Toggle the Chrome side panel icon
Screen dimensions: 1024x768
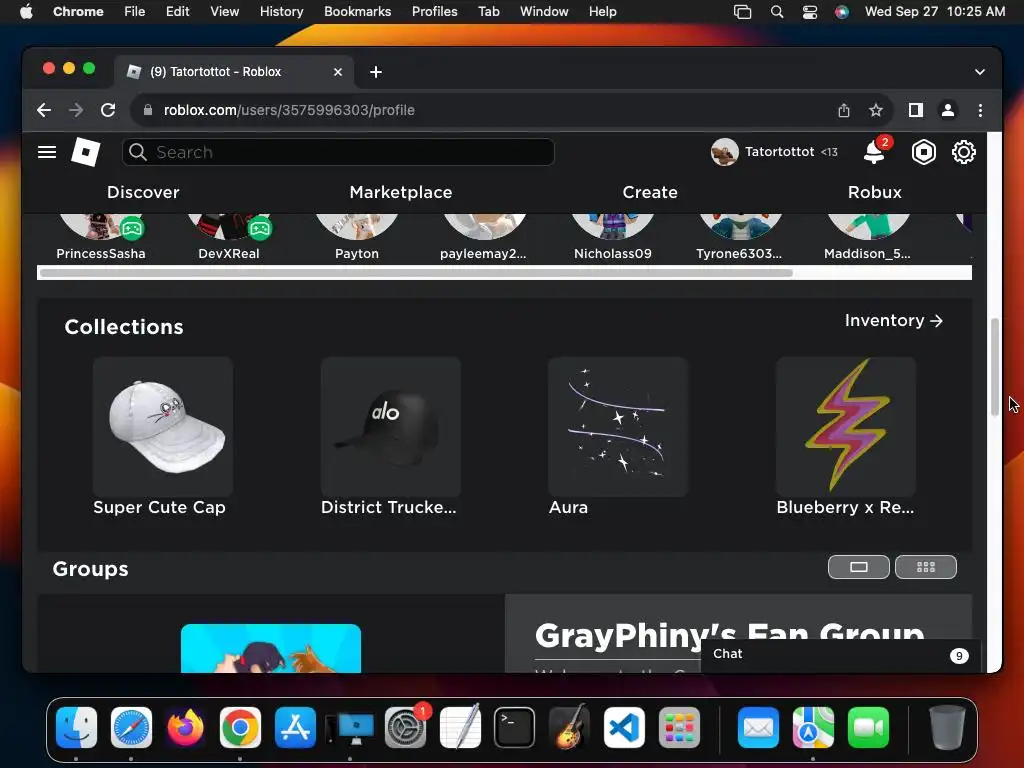click(x=916, y=110)
